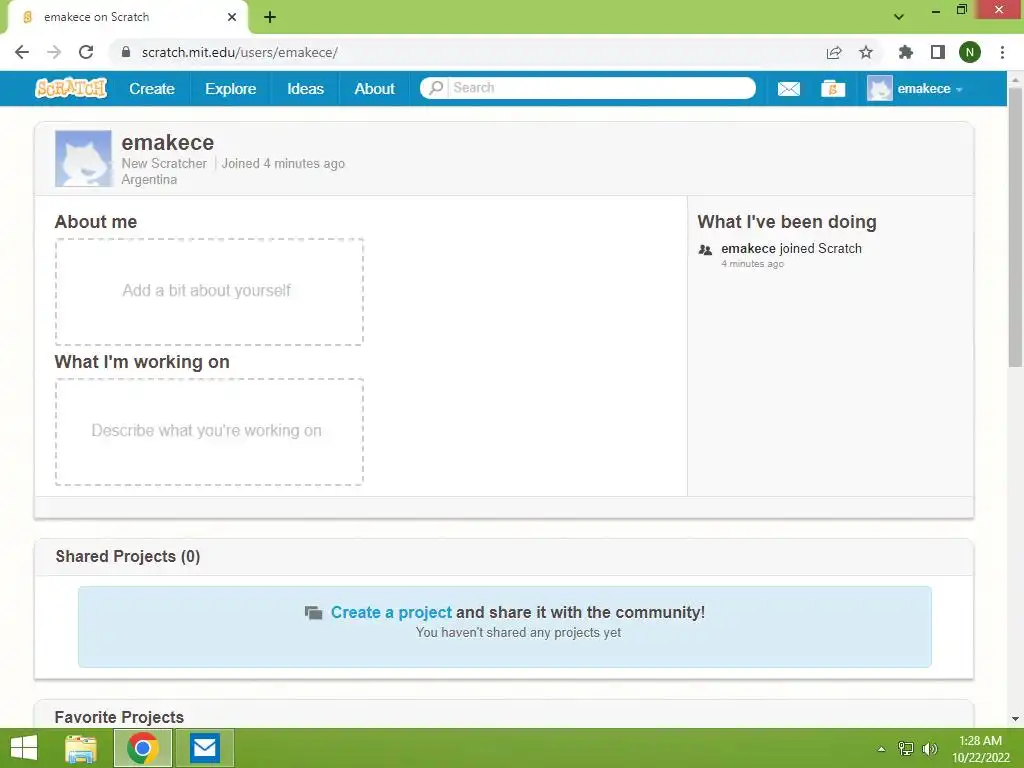Open the tab search chevron

coord(899,17)
